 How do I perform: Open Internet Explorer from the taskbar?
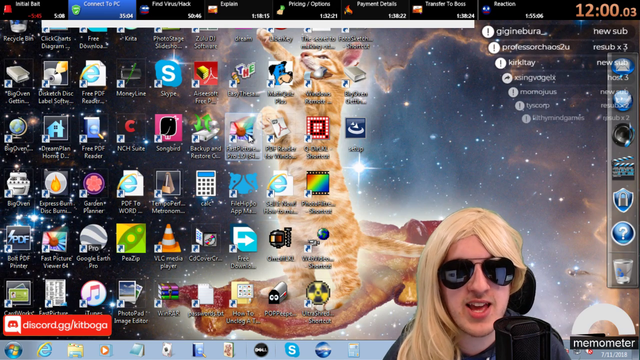[44, 350]
